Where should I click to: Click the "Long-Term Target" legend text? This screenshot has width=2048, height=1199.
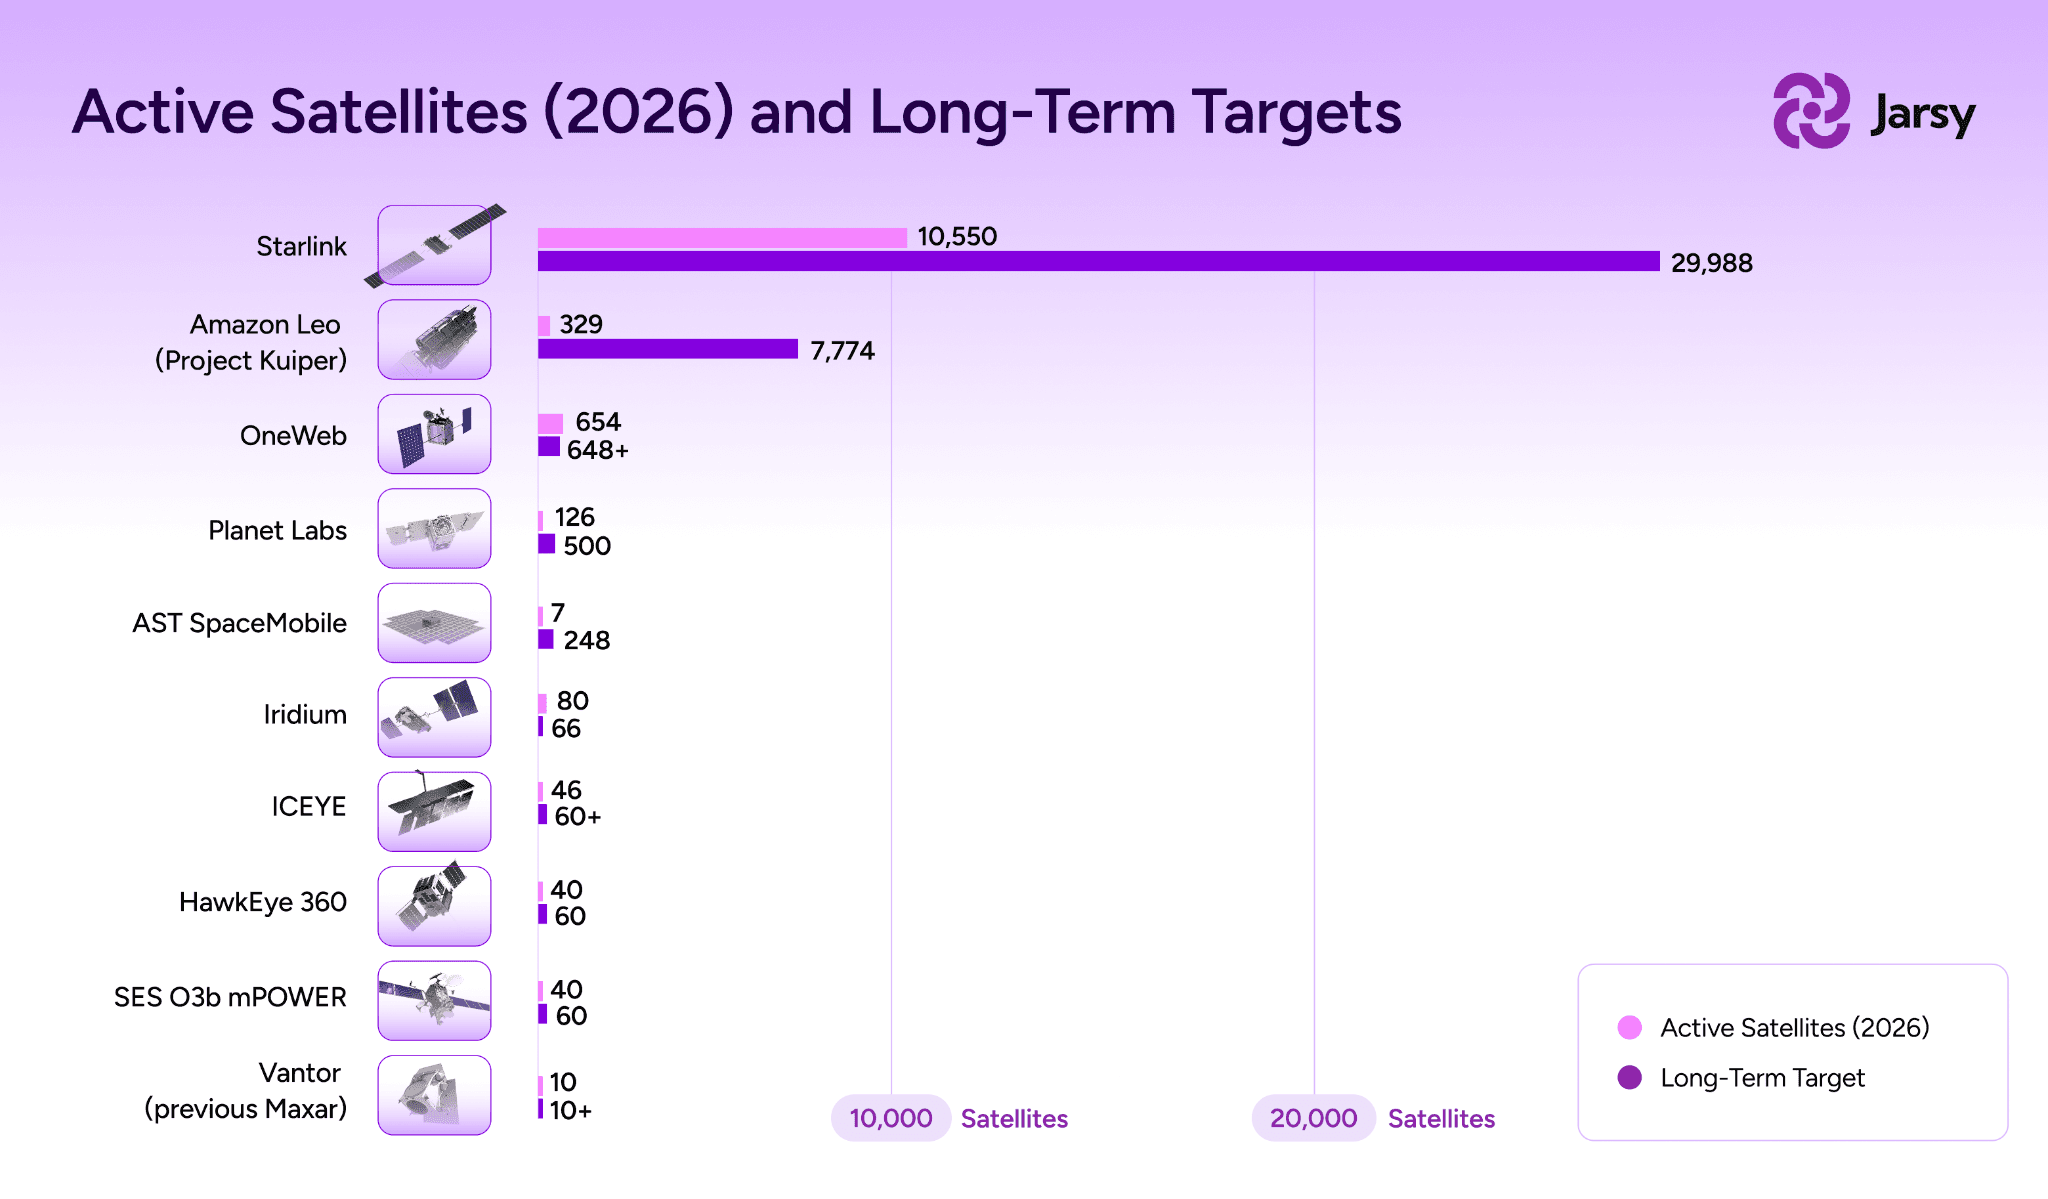[x=1763, y=1078]
